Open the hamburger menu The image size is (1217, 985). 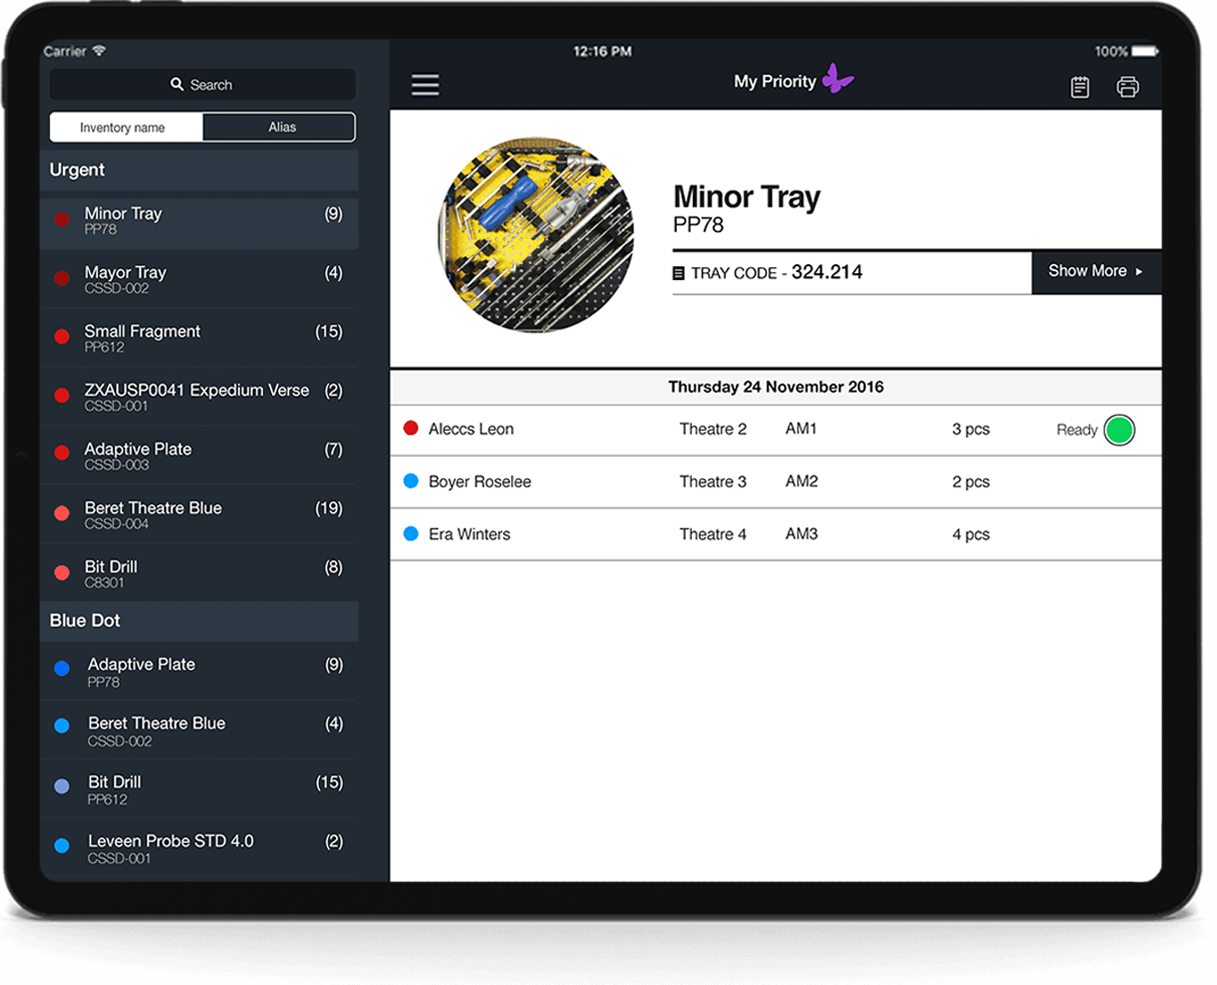(x=425, y=85)
